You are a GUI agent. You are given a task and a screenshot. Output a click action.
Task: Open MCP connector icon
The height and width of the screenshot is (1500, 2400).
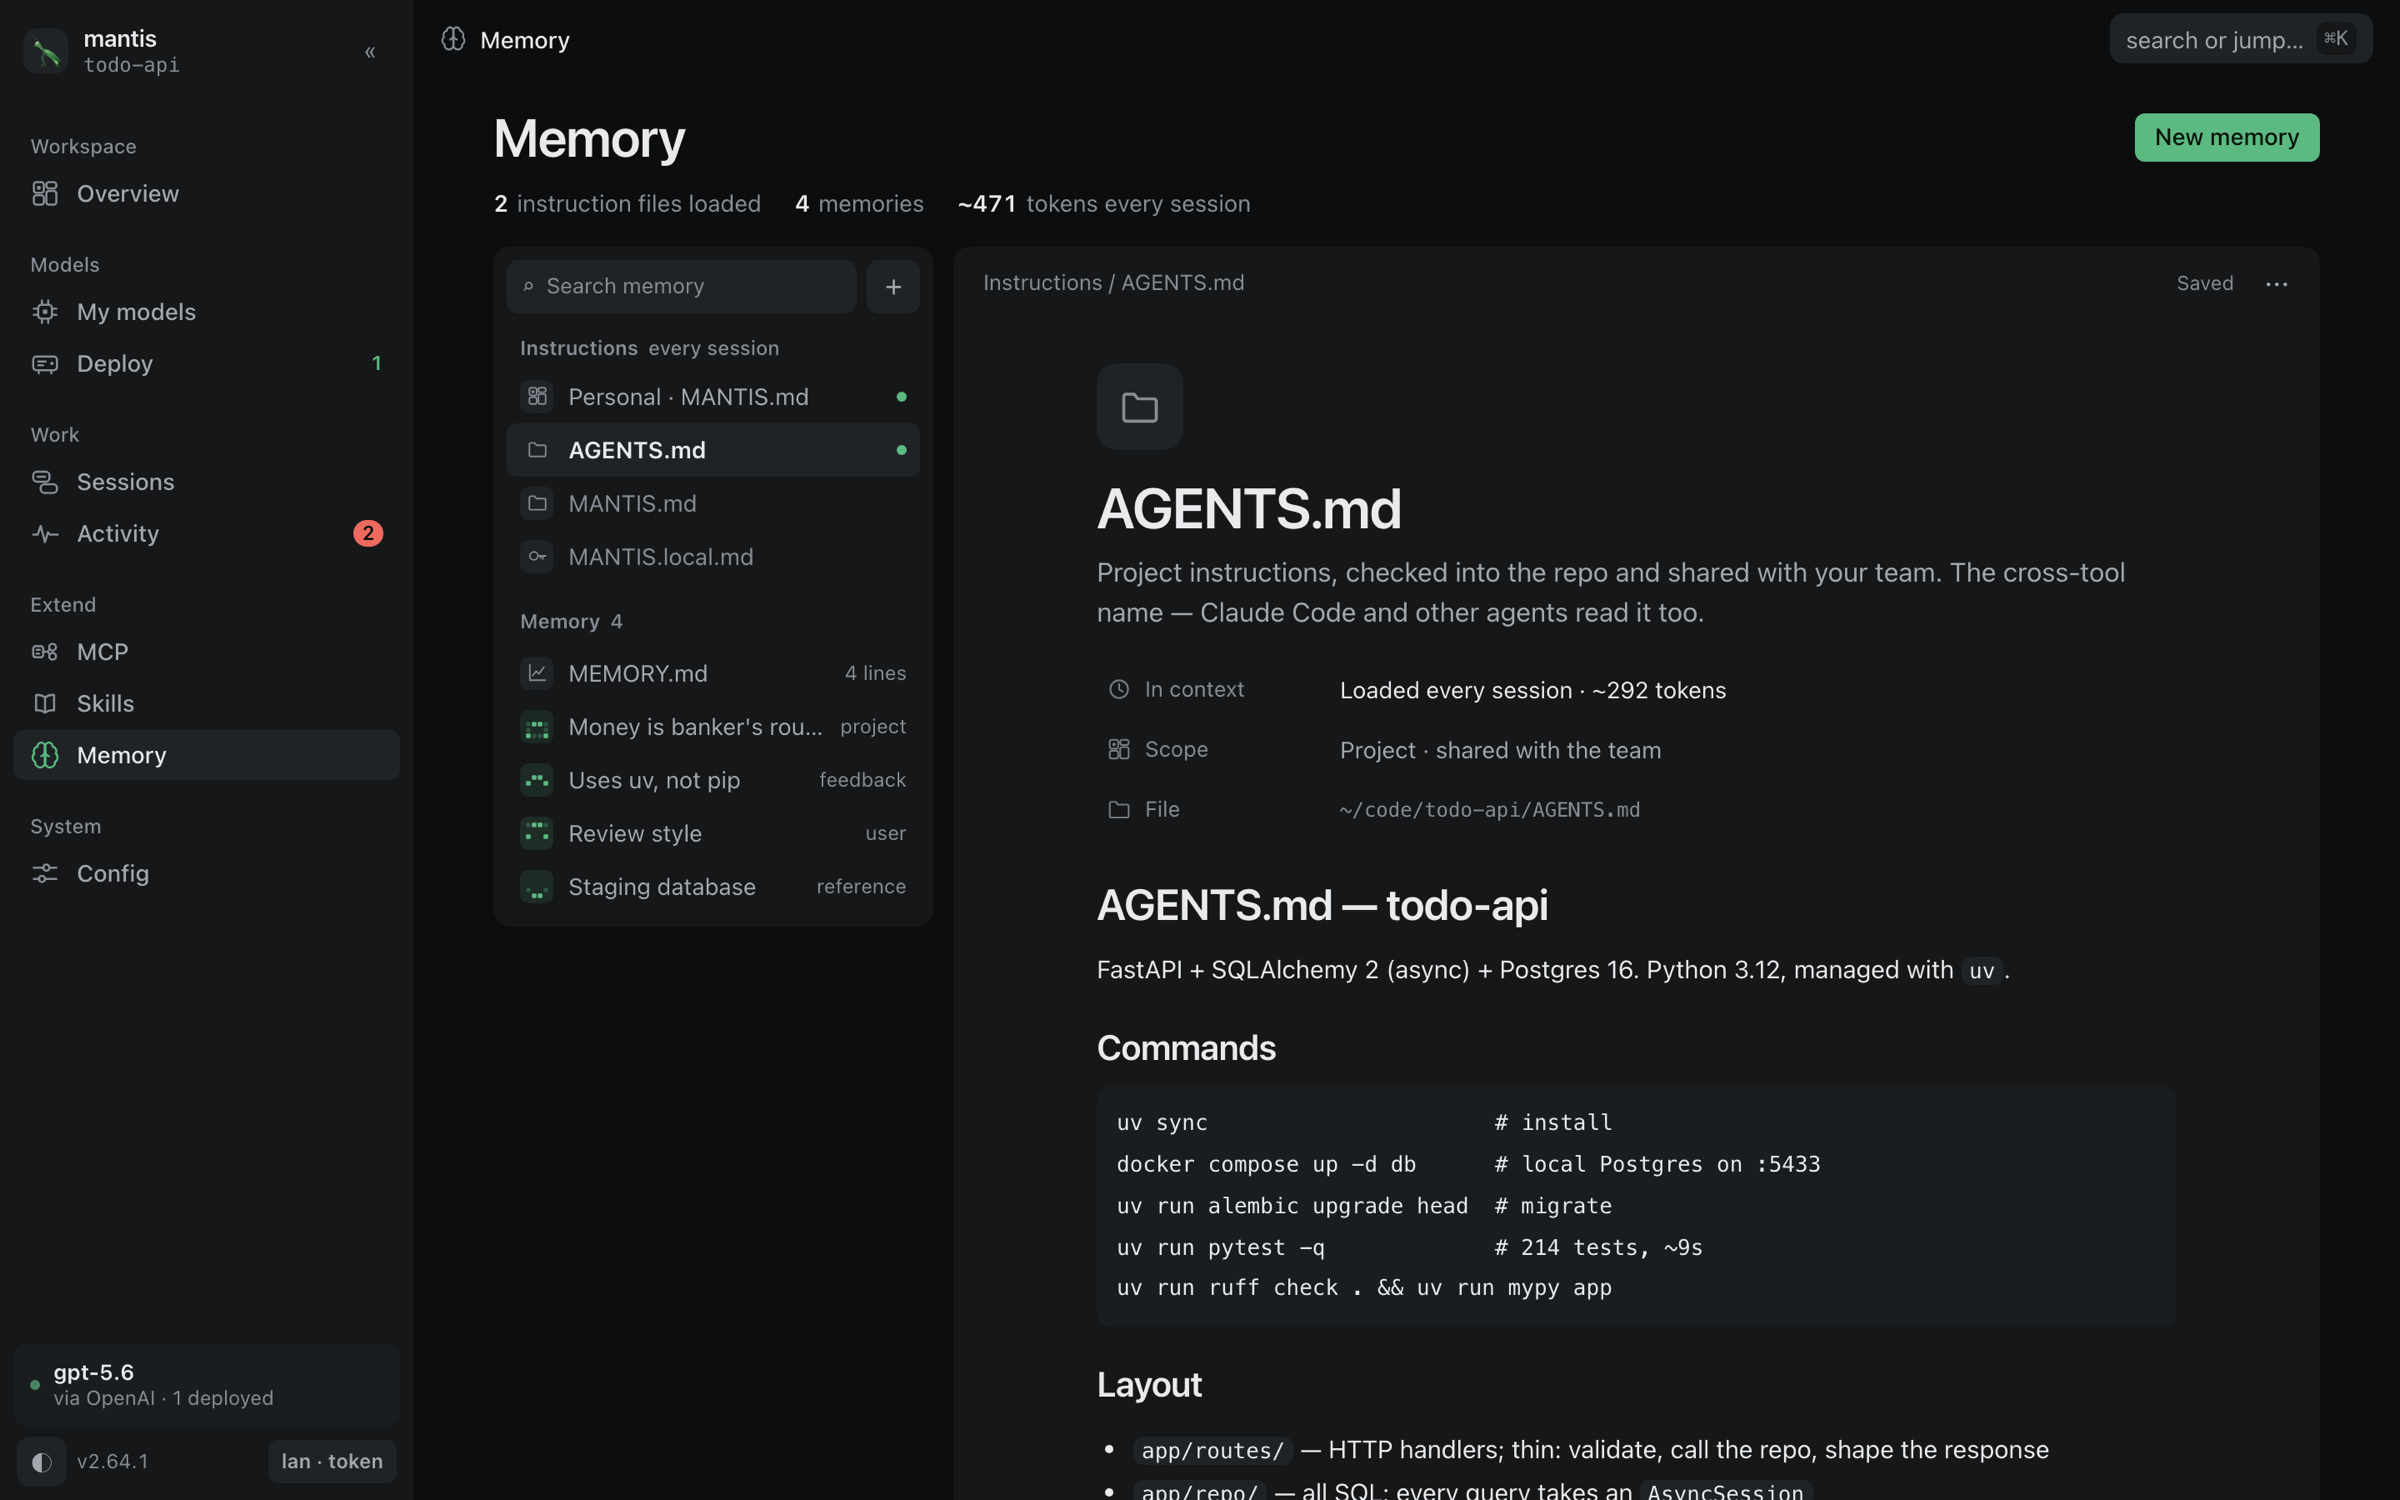coord(45,652)
